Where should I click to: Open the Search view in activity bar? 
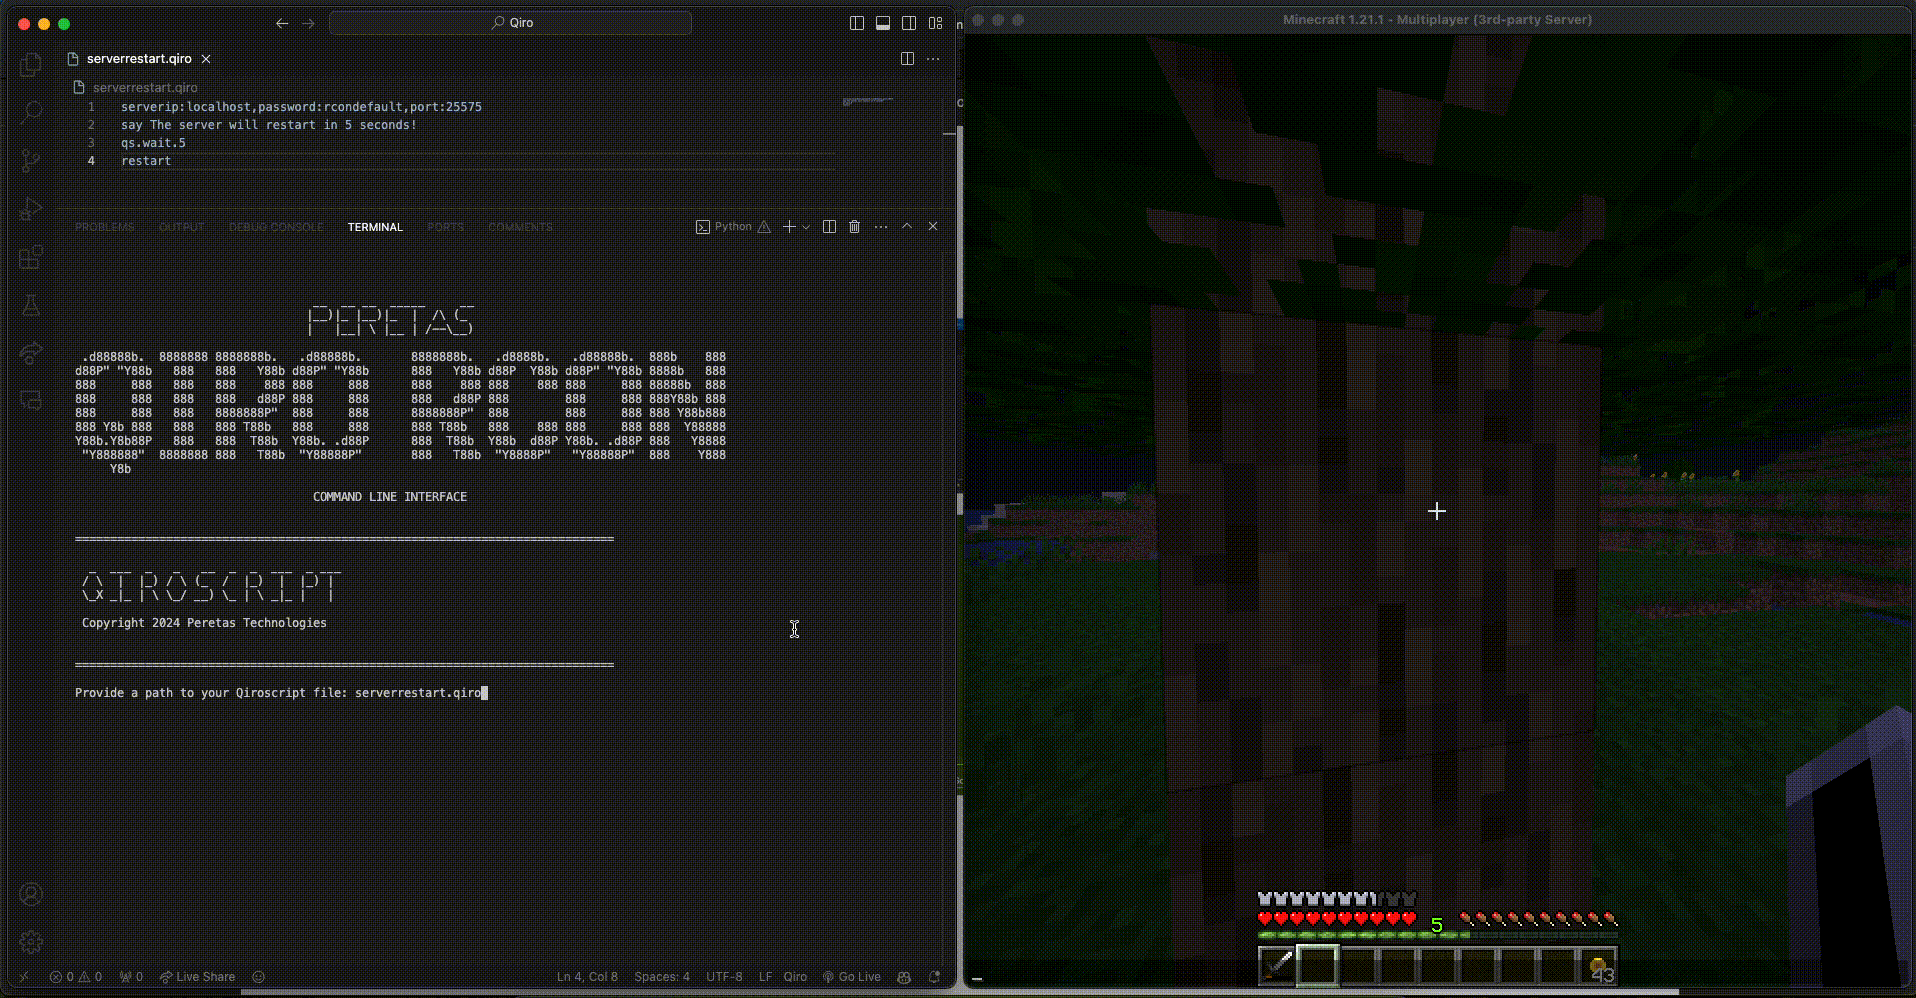point(31,112)
